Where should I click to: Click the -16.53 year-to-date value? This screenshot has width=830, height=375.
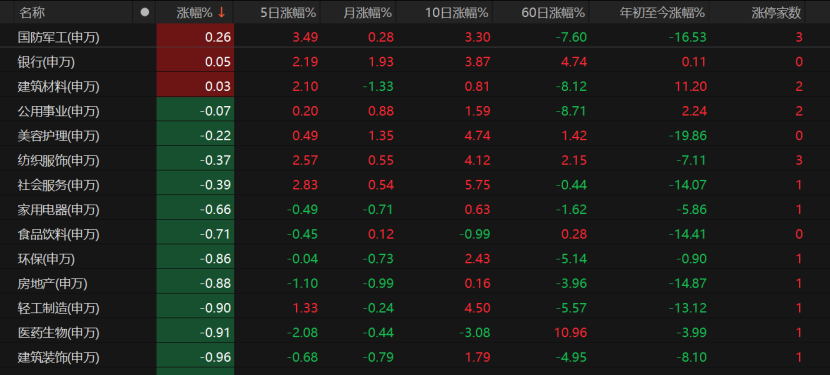coord(688,37)
